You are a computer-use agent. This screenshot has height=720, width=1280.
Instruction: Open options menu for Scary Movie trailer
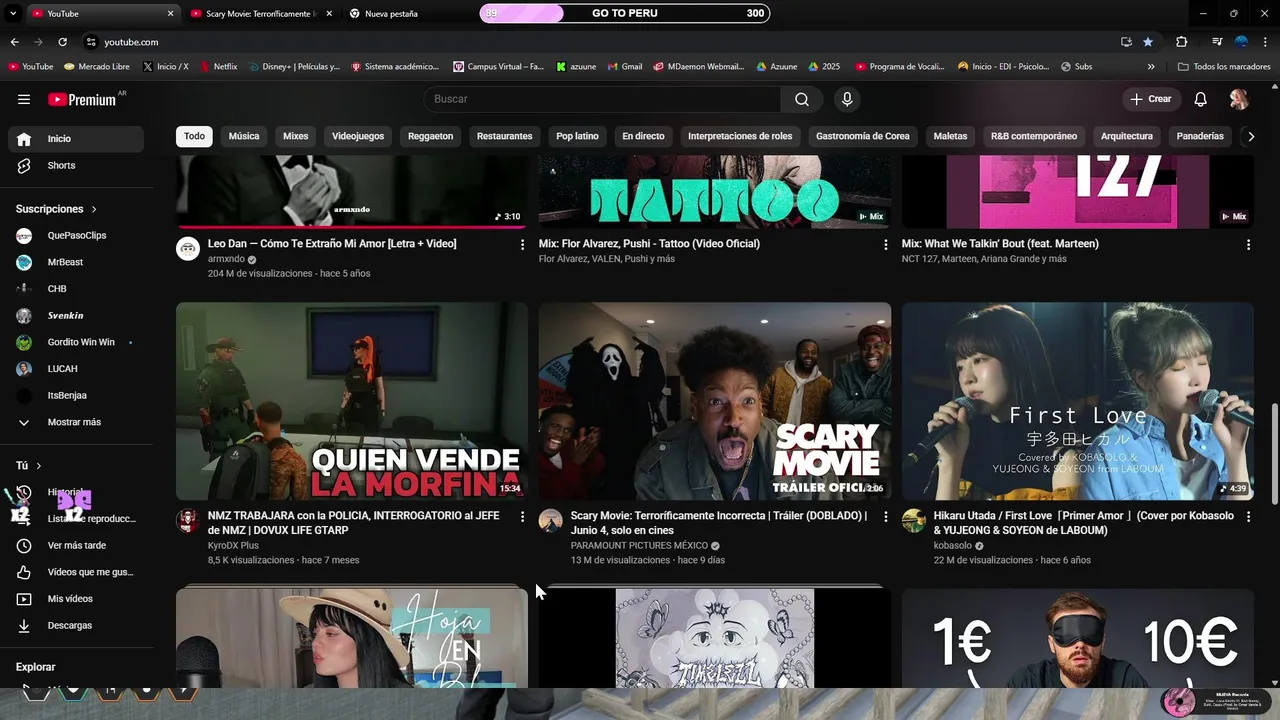885,516
